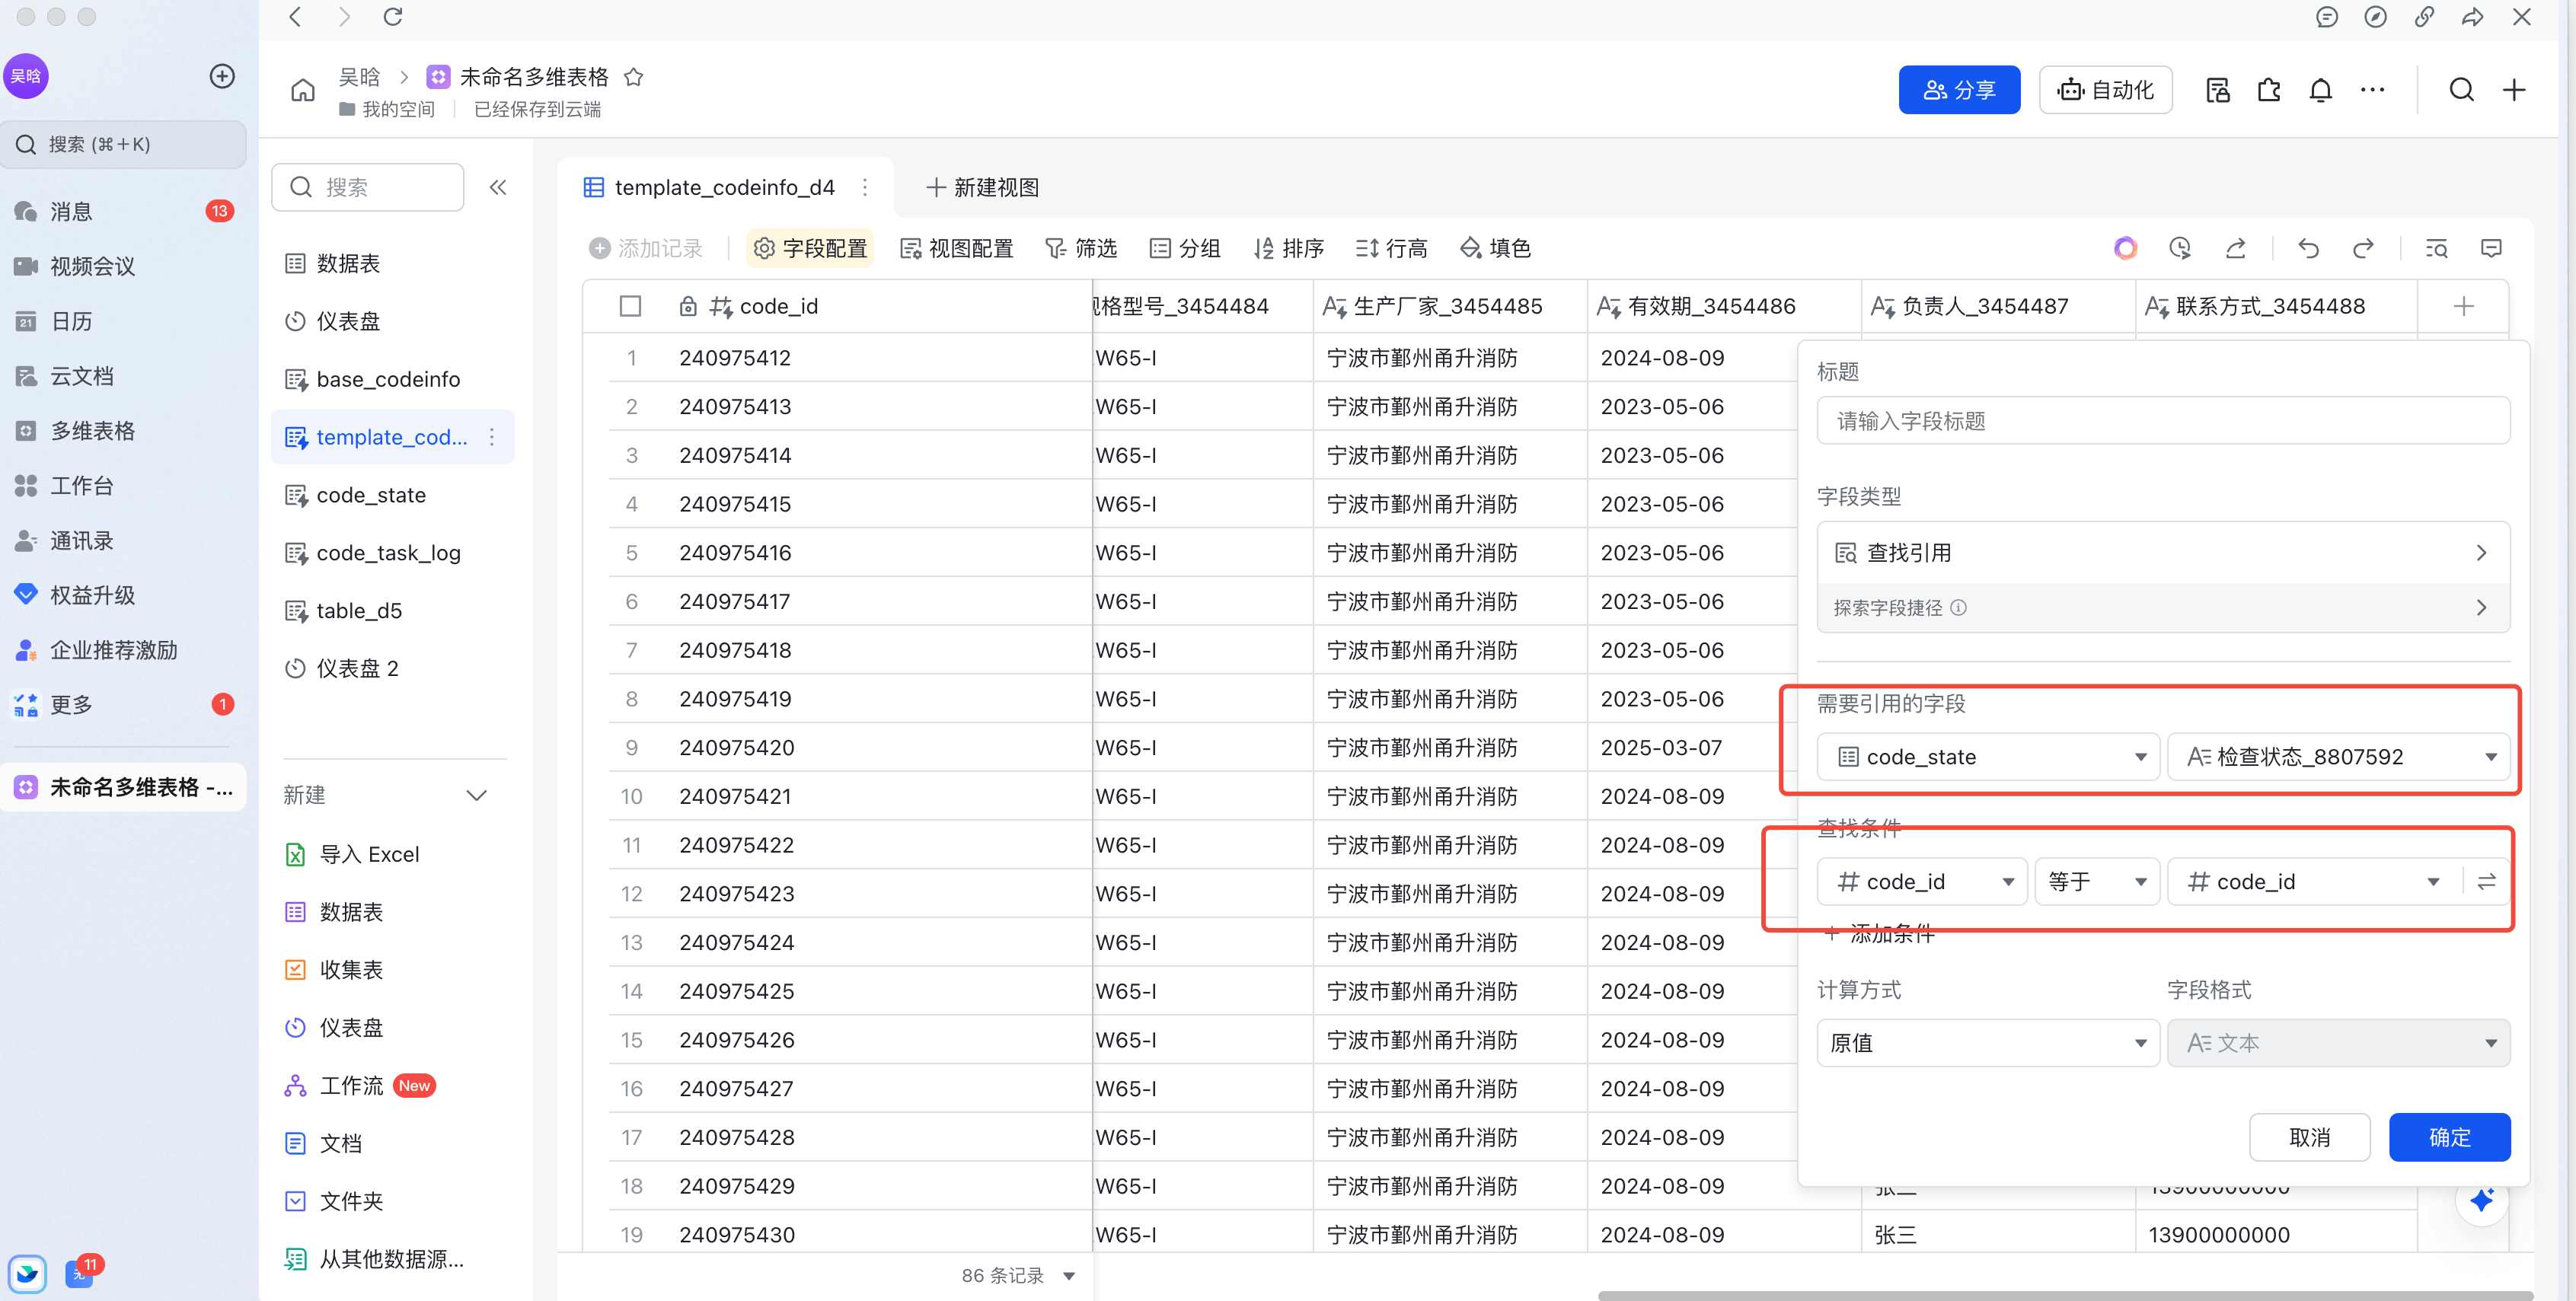Open the left code_id condition dropdown
The height and width of the screenshot is (1301, 2576).
1922,881
